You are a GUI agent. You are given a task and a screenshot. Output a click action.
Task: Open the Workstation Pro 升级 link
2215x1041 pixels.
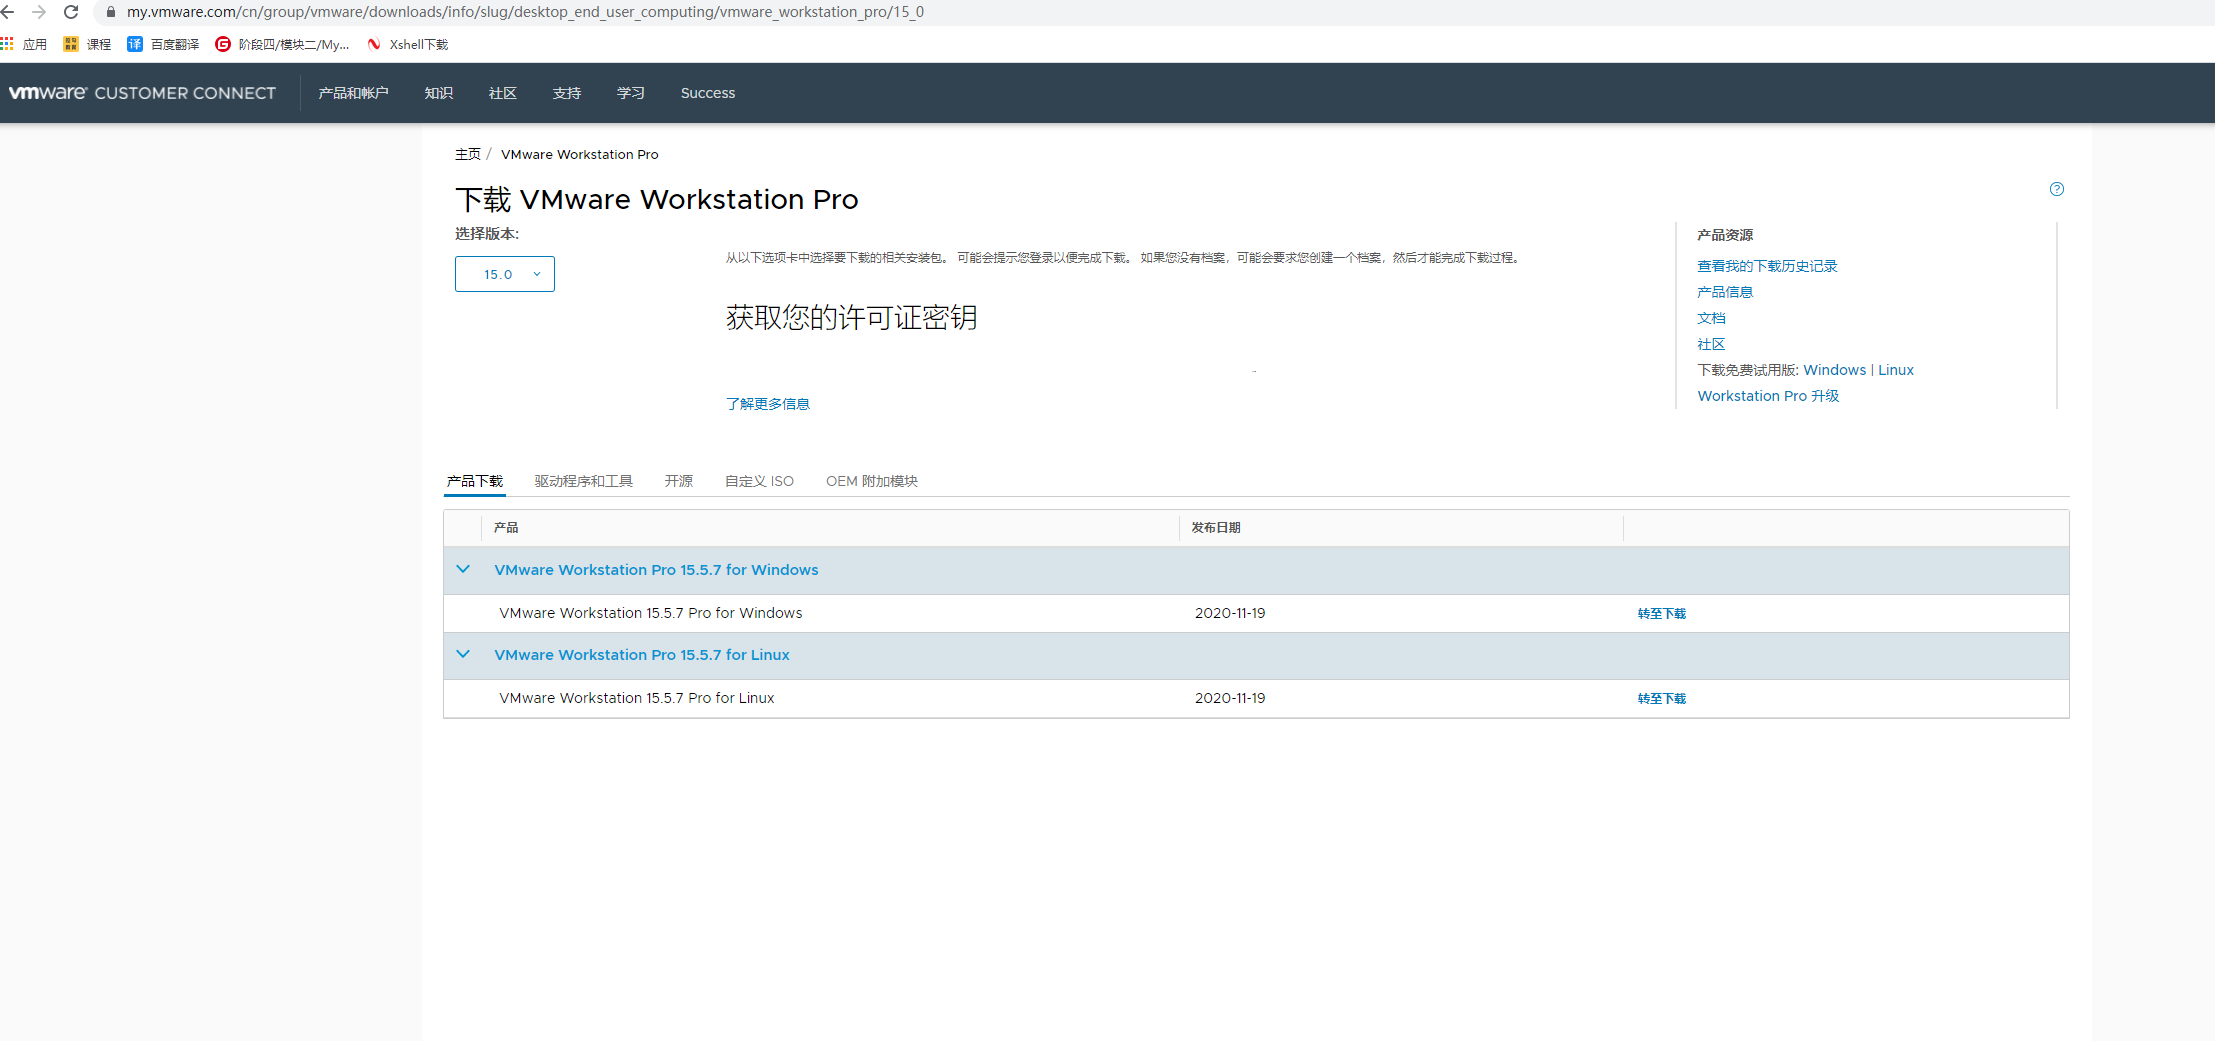pyautogui.click(x=1768, y=396)
